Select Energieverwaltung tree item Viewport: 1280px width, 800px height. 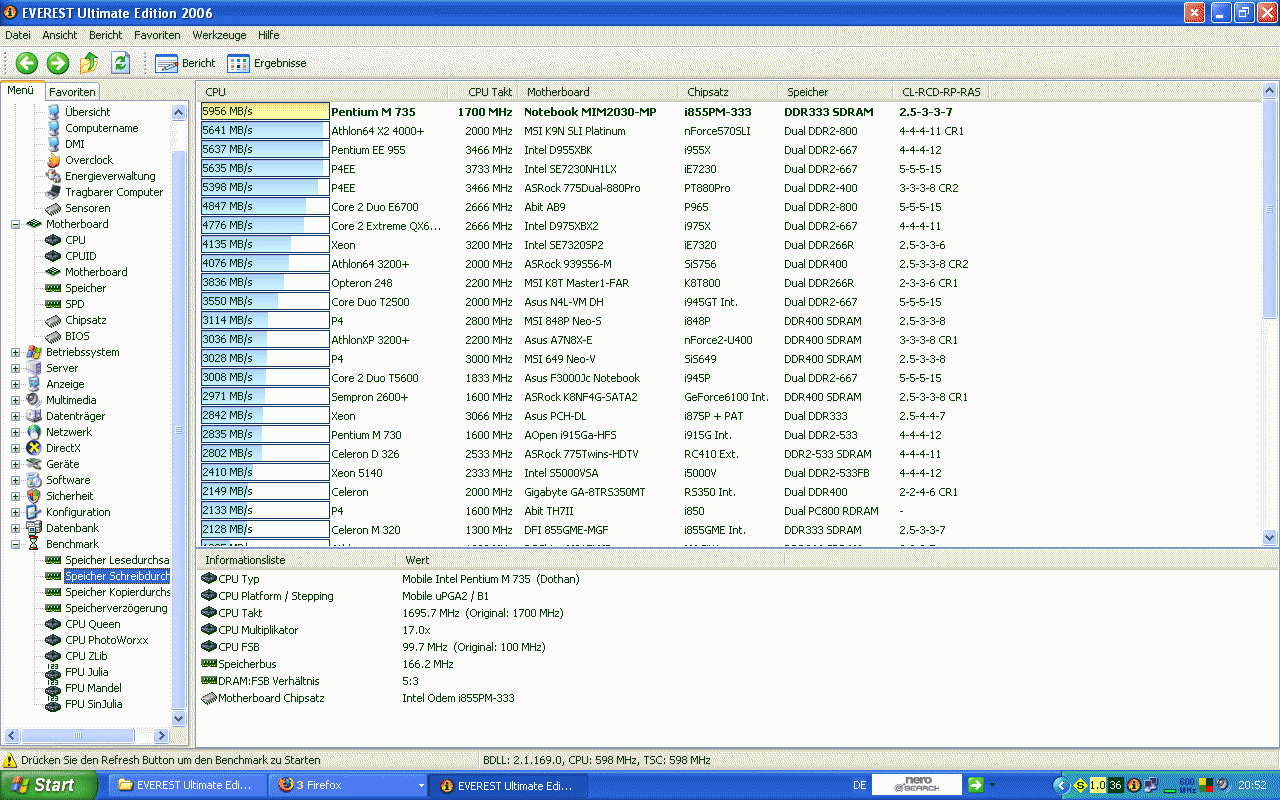tap(110, 176)
